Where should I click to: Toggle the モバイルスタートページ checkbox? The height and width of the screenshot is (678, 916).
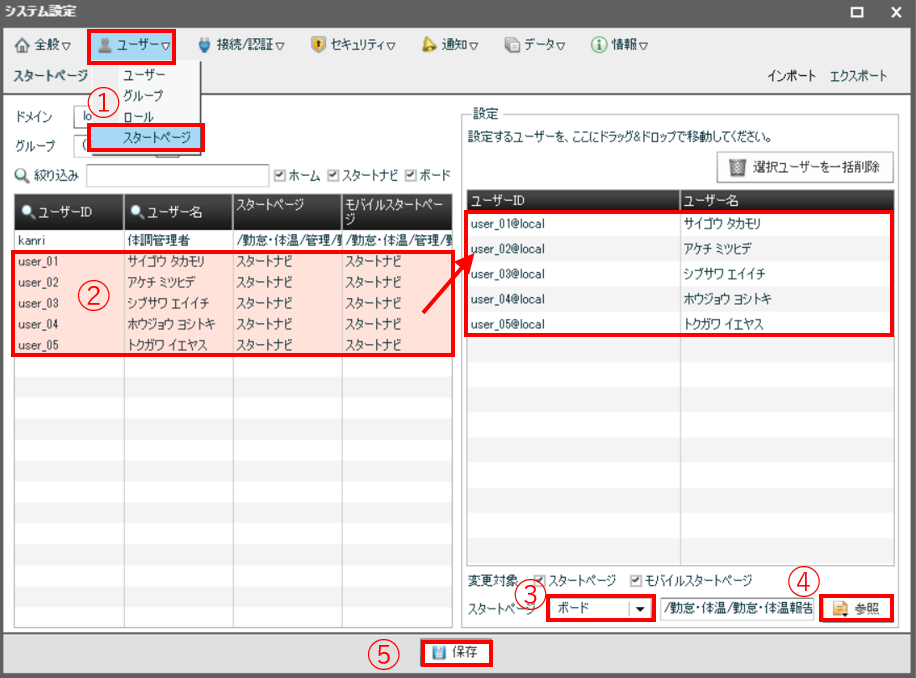[x=636, y=580]
